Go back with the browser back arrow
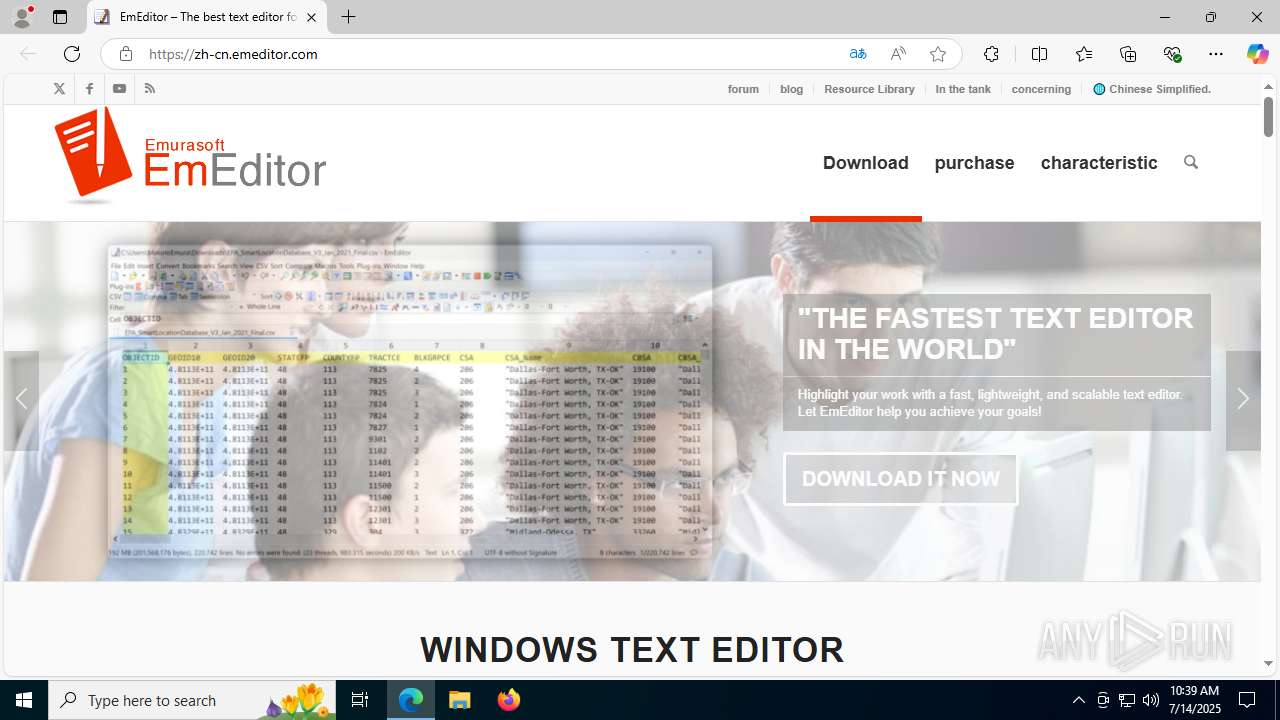Viewport: 1280px width, 720px height. (x=28, y=54)
